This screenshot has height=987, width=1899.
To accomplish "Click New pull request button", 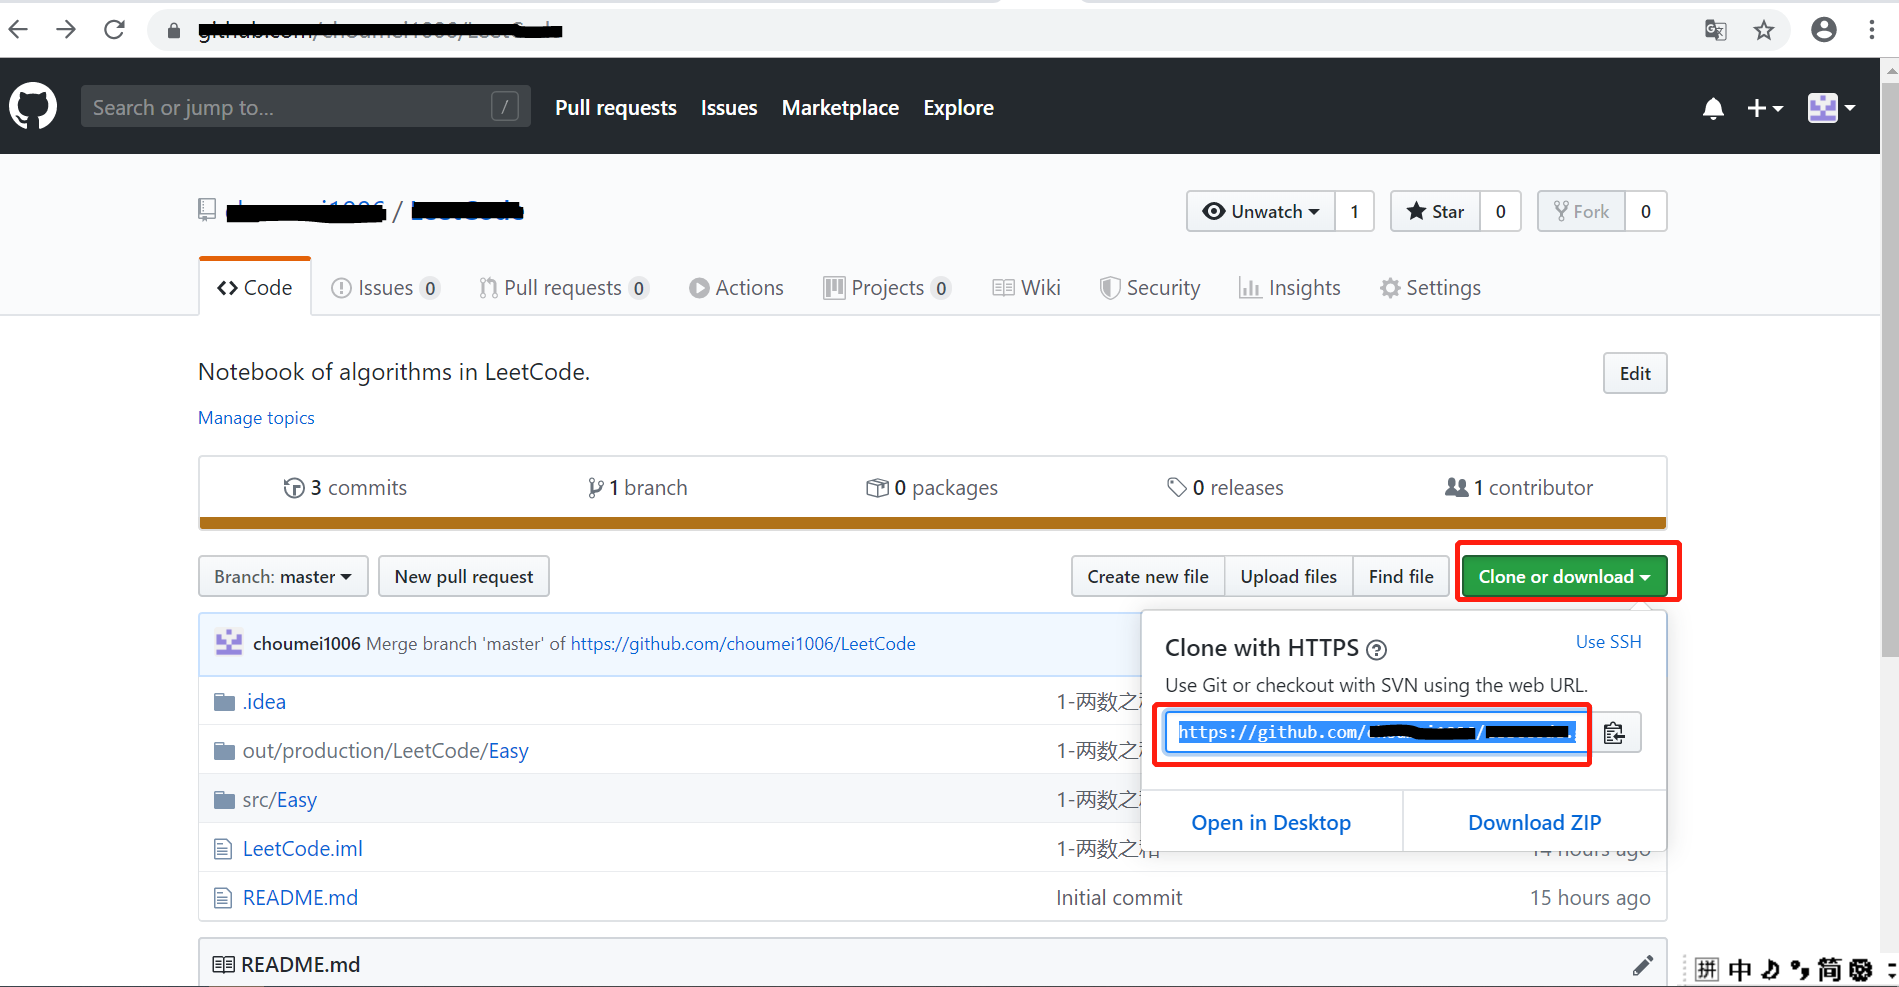I will coord(464,577).
